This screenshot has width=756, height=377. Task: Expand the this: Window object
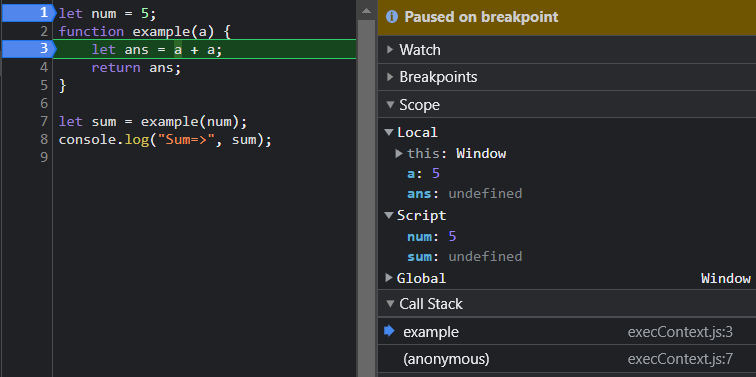point(399,154)
